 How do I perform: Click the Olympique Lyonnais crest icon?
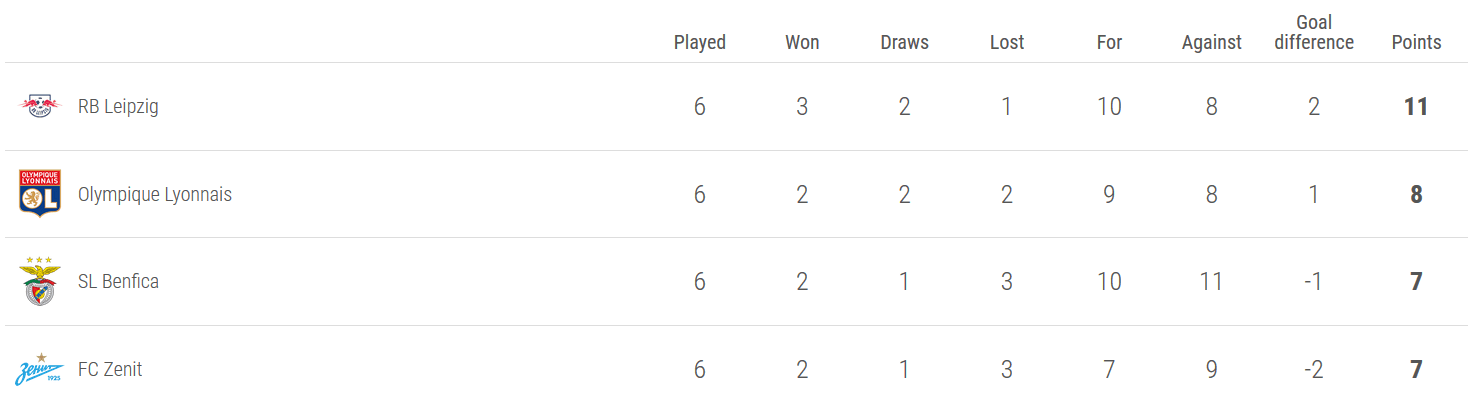point(40,193)
